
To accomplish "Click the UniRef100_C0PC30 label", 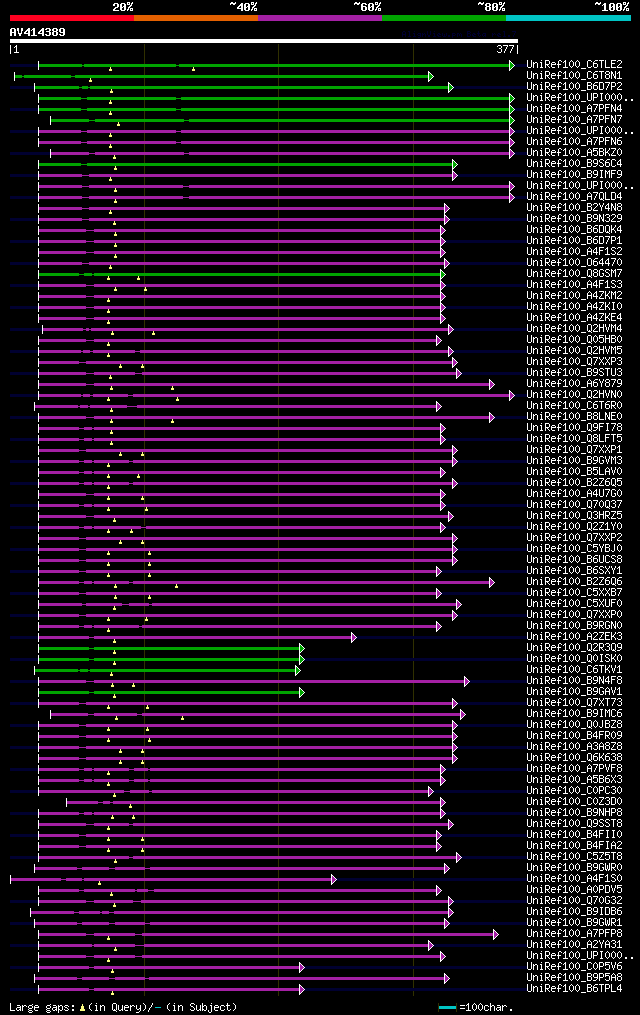I will point(574,791).
